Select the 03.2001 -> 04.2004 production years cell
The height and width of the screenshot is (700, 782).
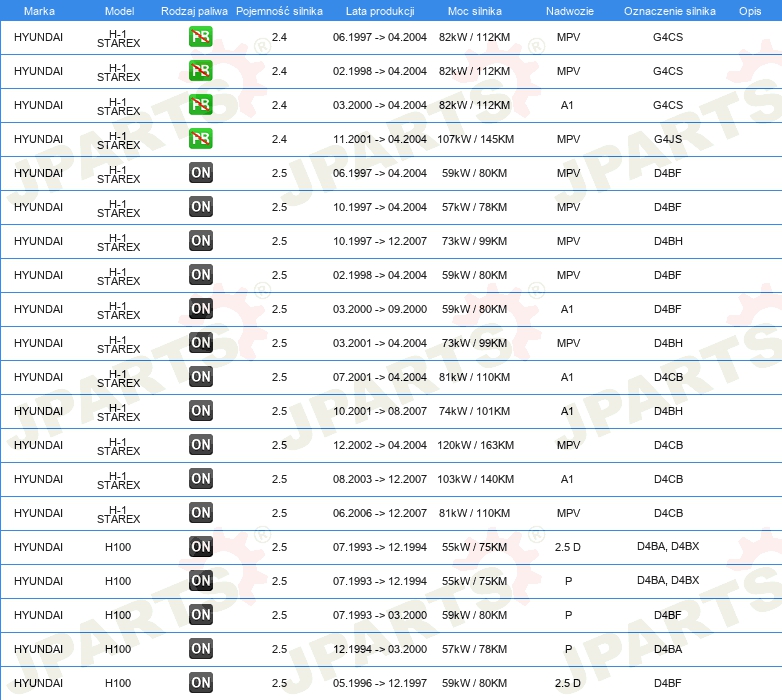[380, 343]
